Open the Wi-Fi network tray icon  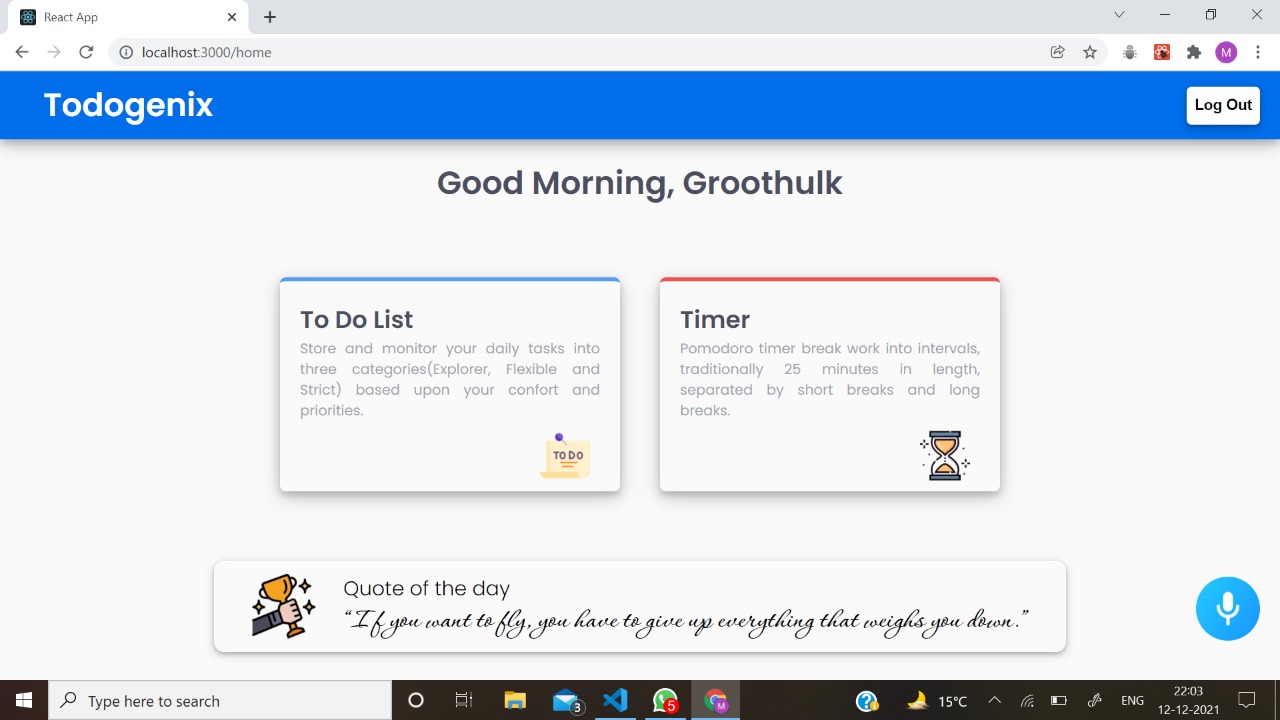1027,701
